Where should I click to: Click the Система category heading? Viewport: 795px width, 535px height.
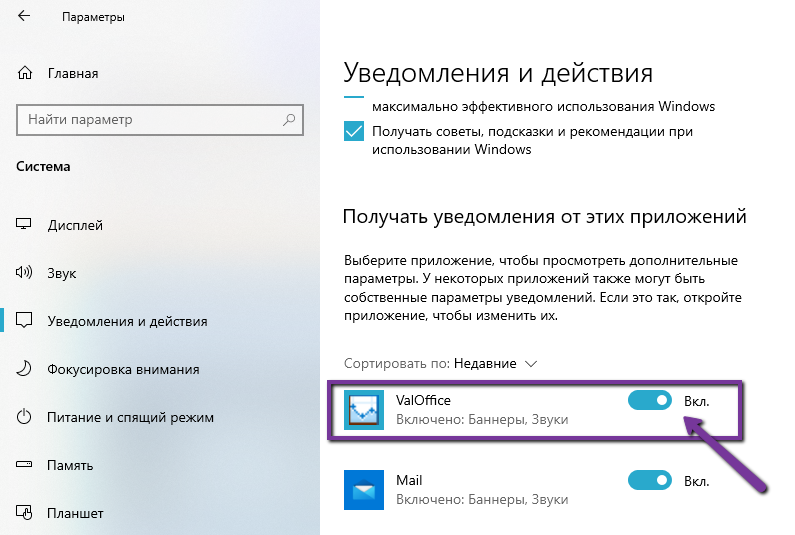tap(43, 166)
